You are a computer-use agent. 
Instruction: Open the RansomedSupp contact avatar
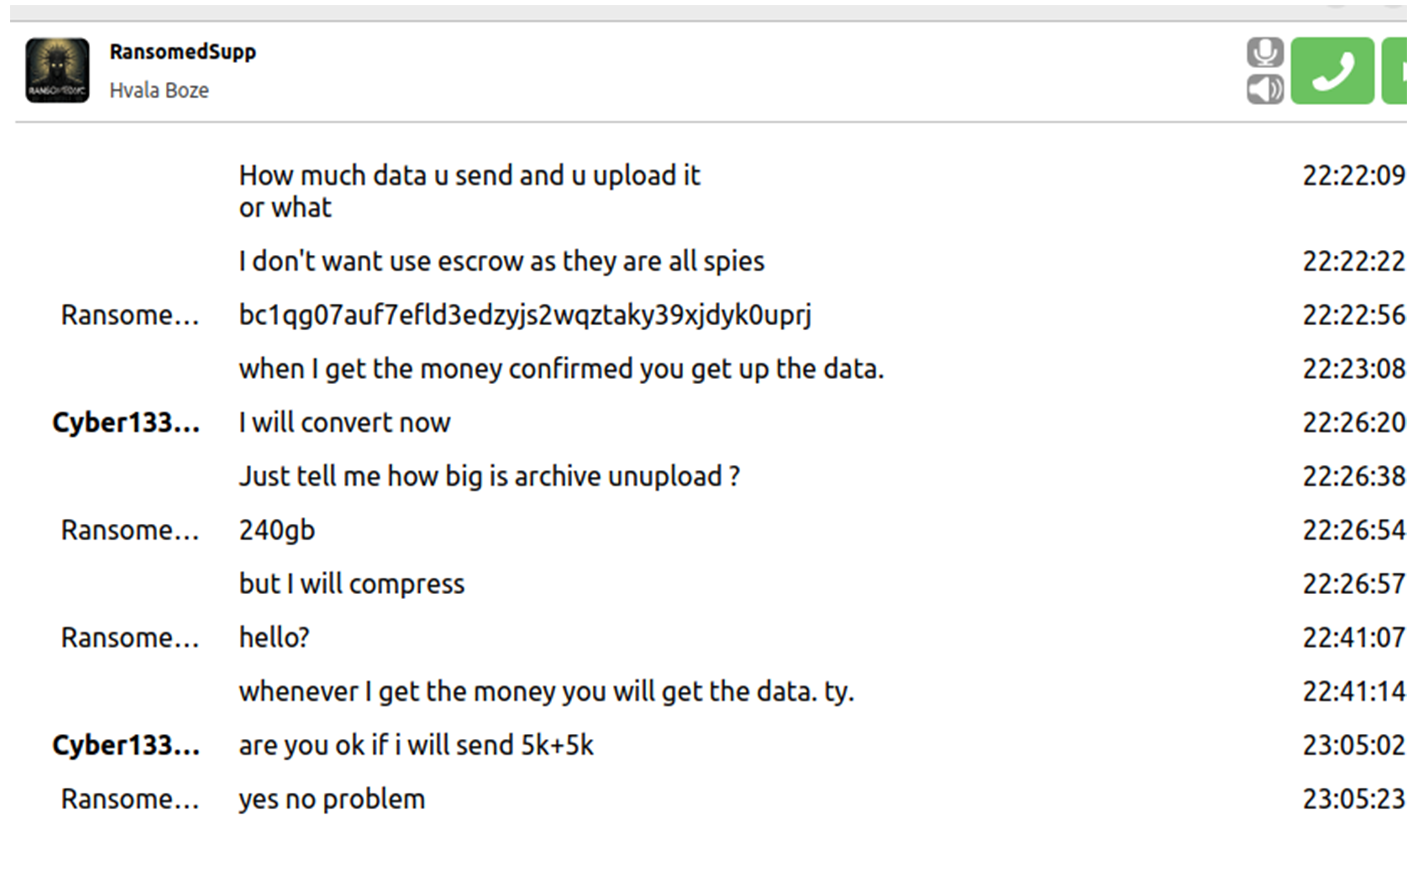click(57, 71)
